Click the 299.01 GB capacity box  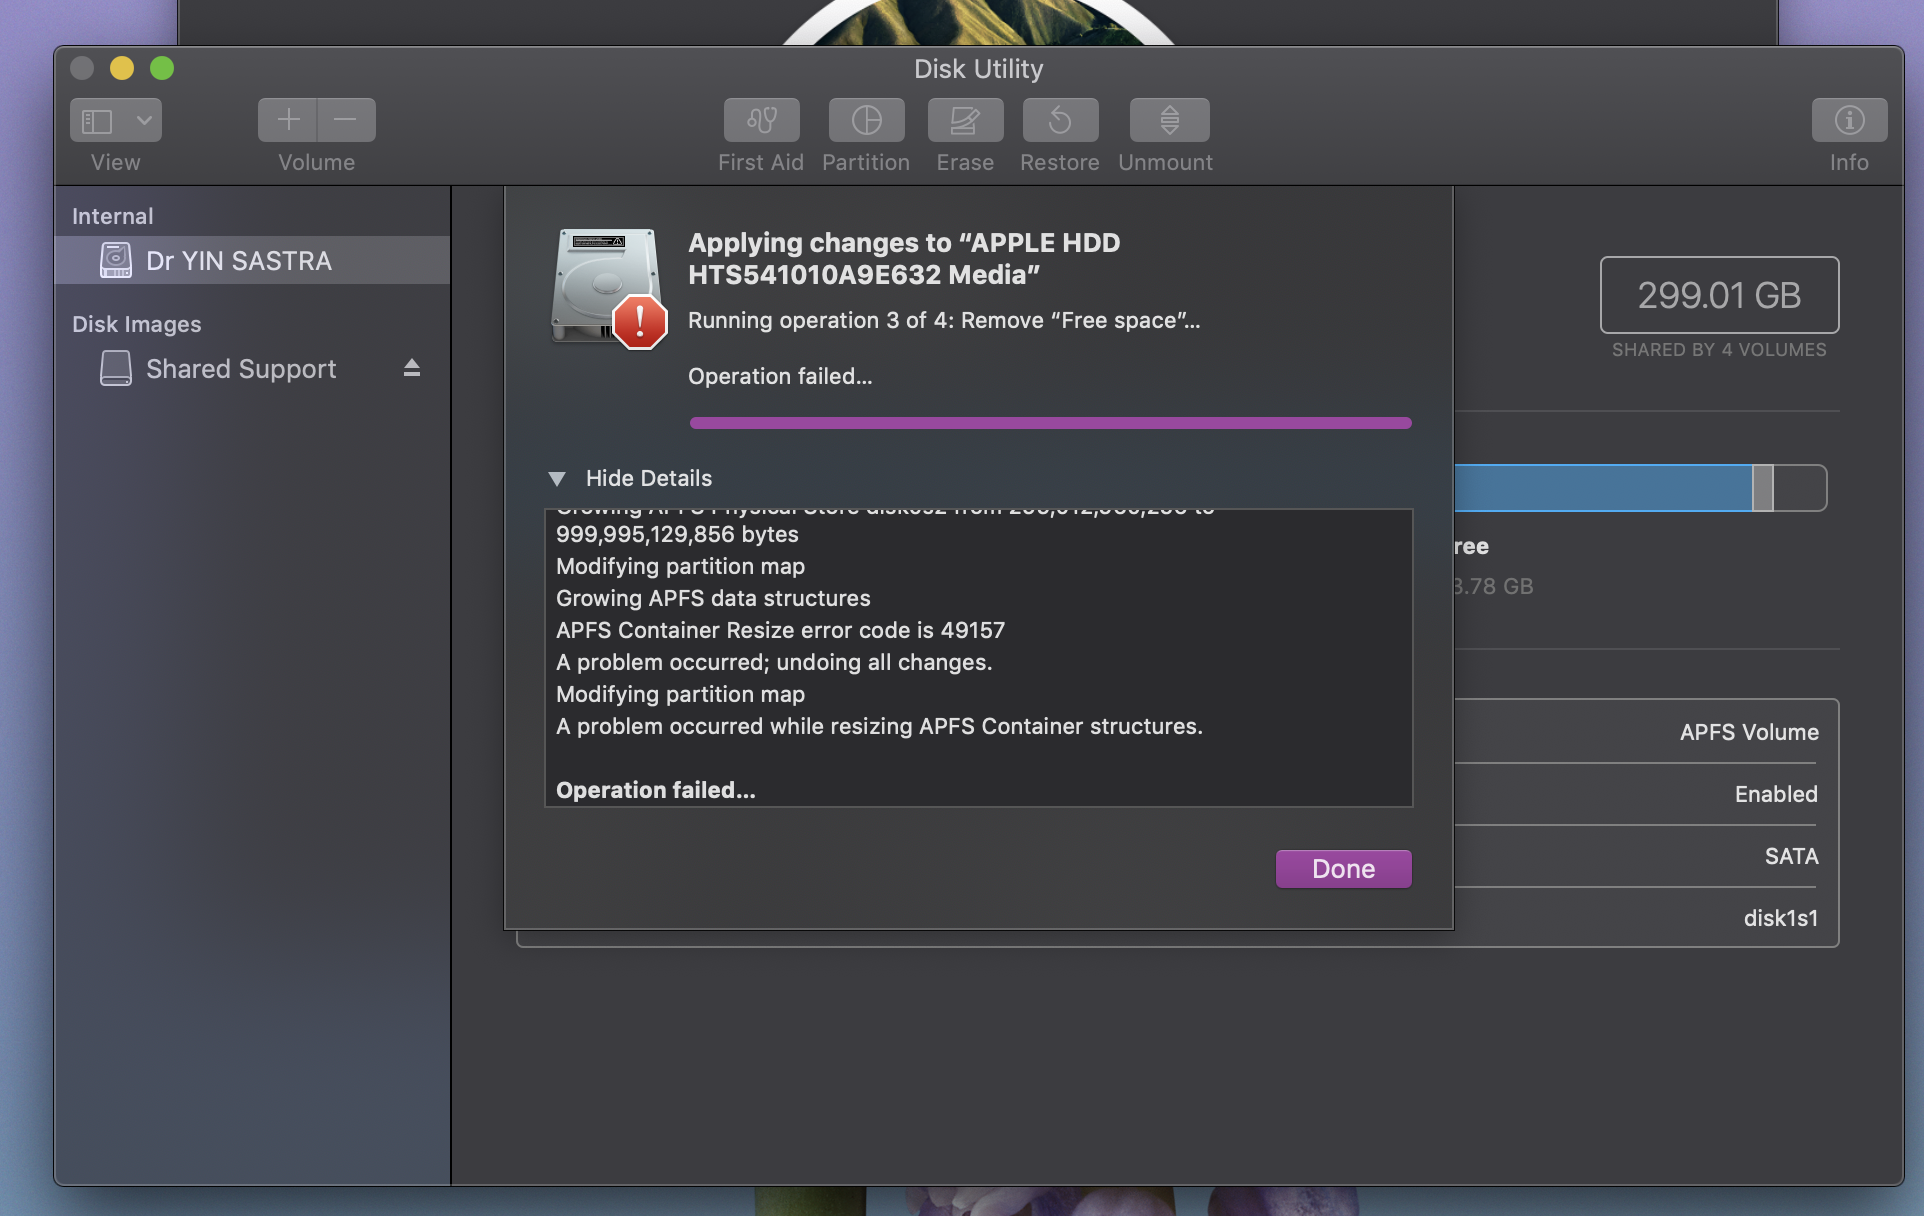click(1718, 295)
